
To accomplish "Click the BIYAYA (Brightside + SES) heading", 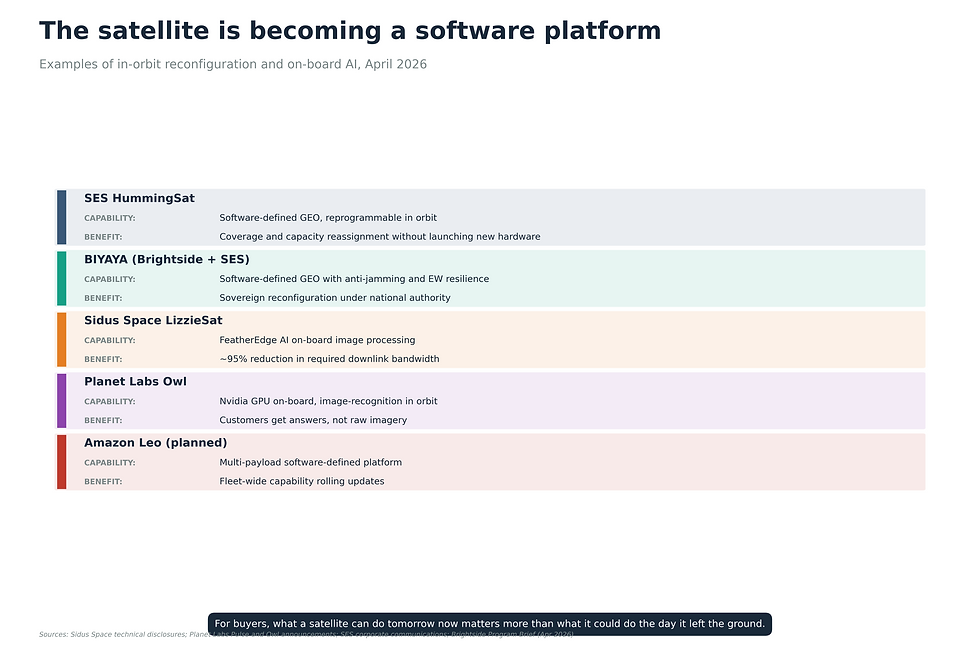I will tap(167, 259).
